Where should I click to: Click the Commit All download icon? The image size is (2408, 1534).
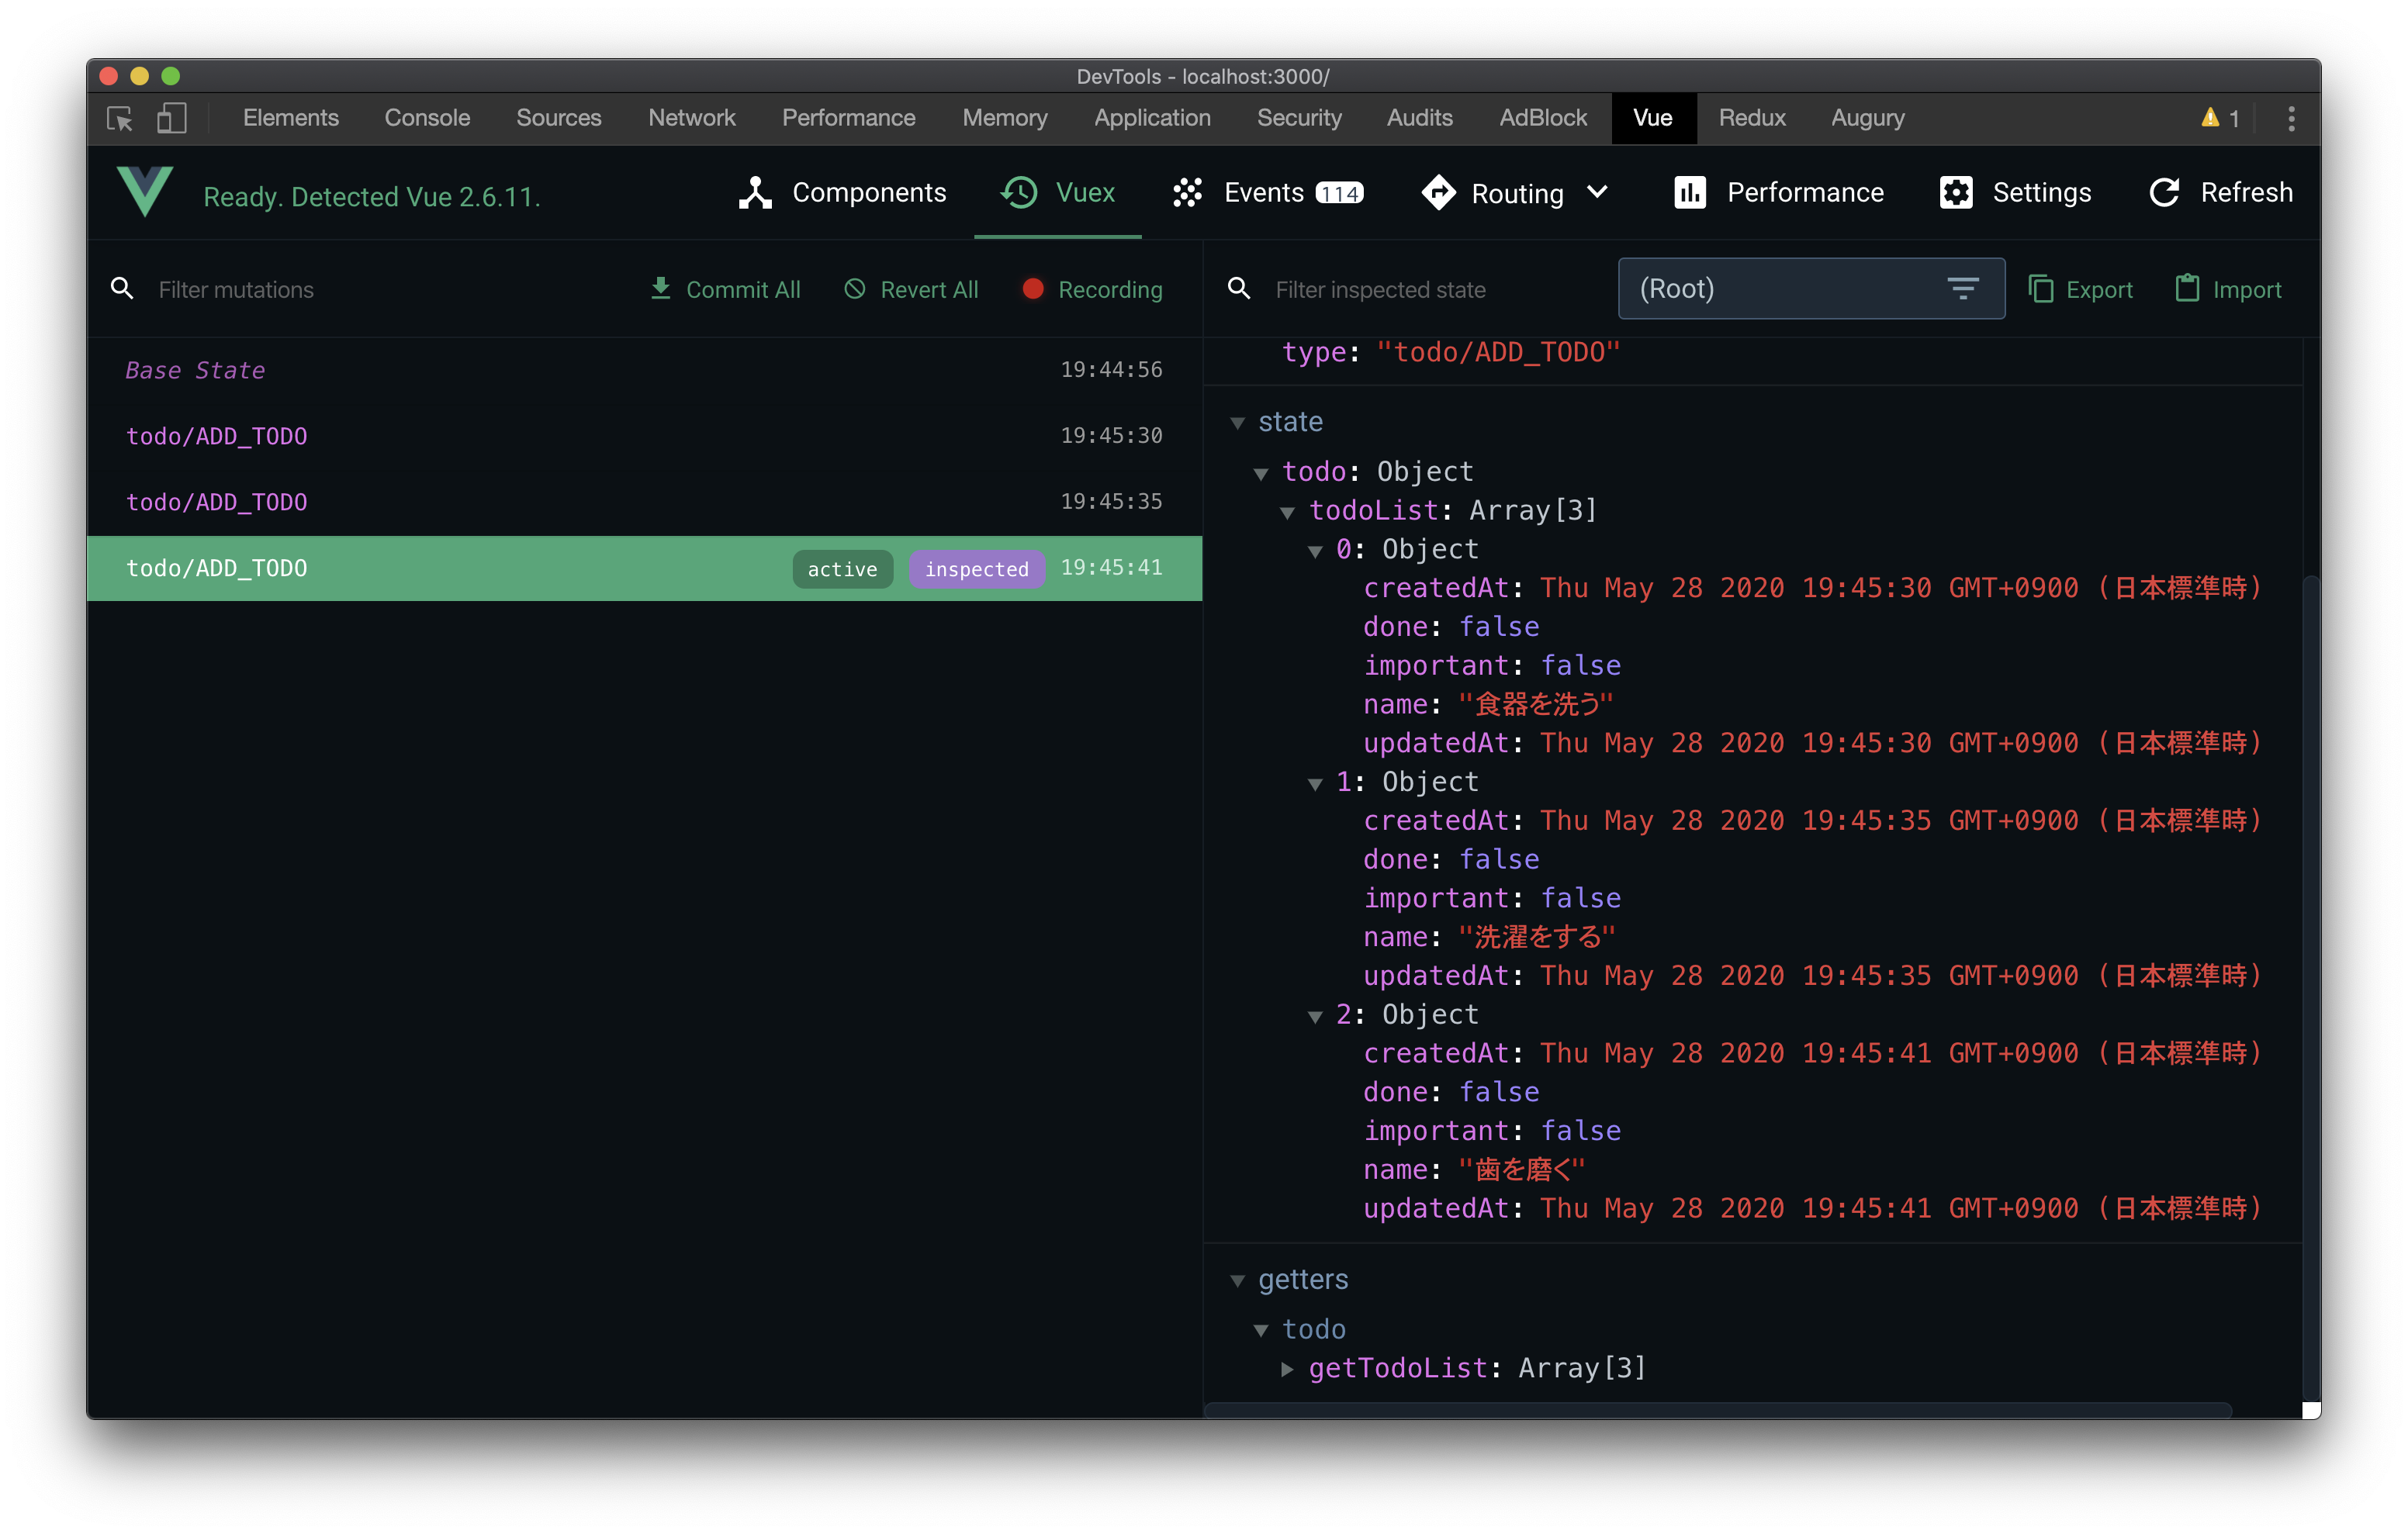click(x=660, y=288)
